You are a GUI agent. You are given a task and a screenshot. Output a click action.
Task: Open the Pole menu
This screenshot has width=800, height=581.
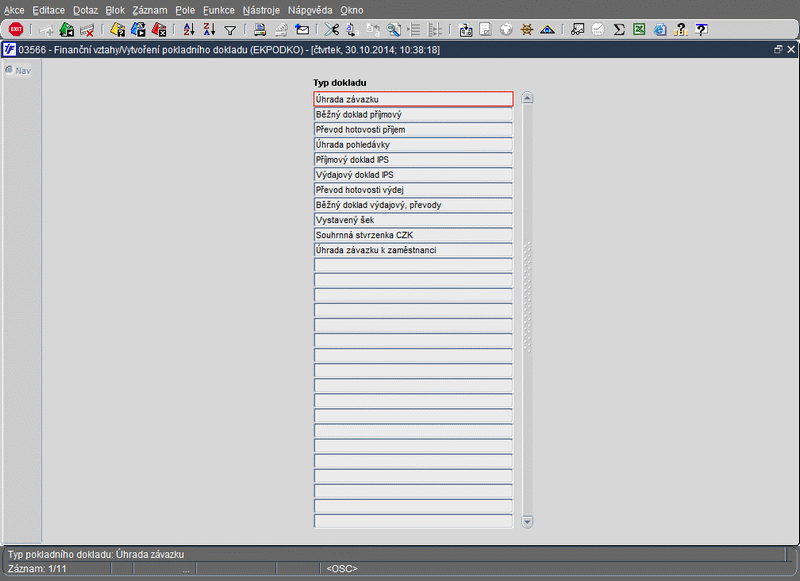(x=185, y=10)
